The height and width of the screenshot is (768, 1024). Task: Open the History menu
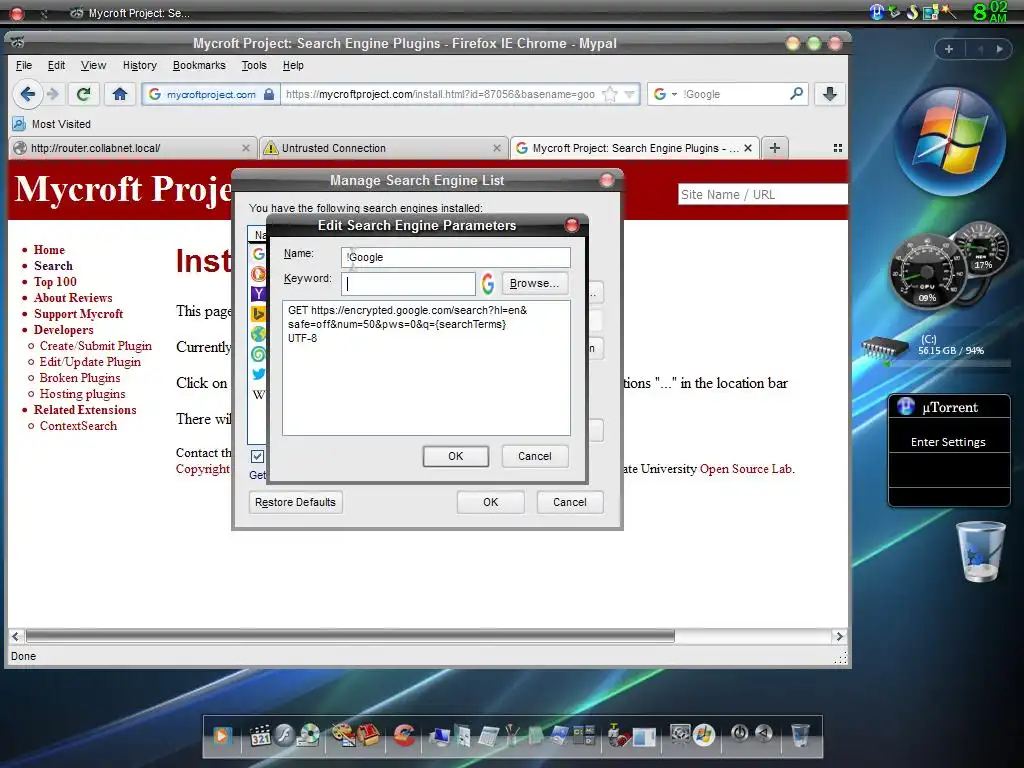140,65
